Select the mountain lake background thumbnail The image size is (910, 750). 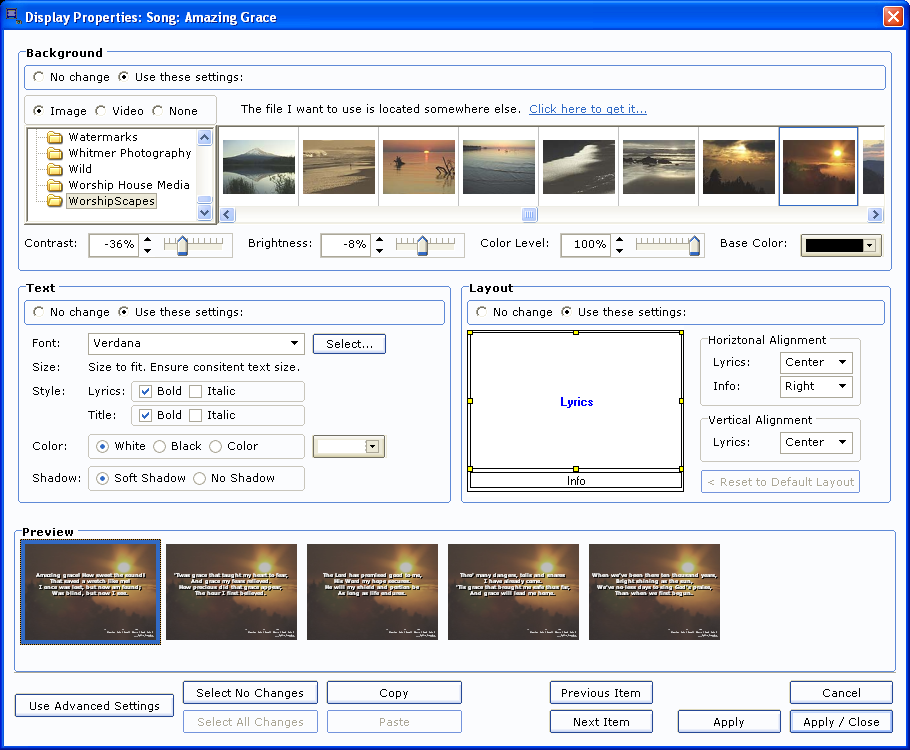[259, 166]
